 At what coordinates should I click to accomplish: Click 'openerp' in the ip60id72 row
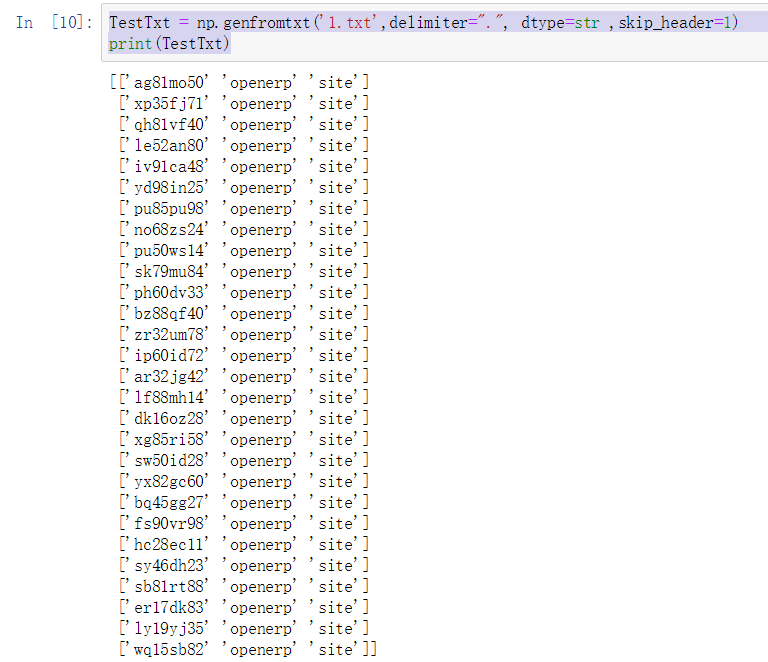pyautogui.click(x=260, y=356)
